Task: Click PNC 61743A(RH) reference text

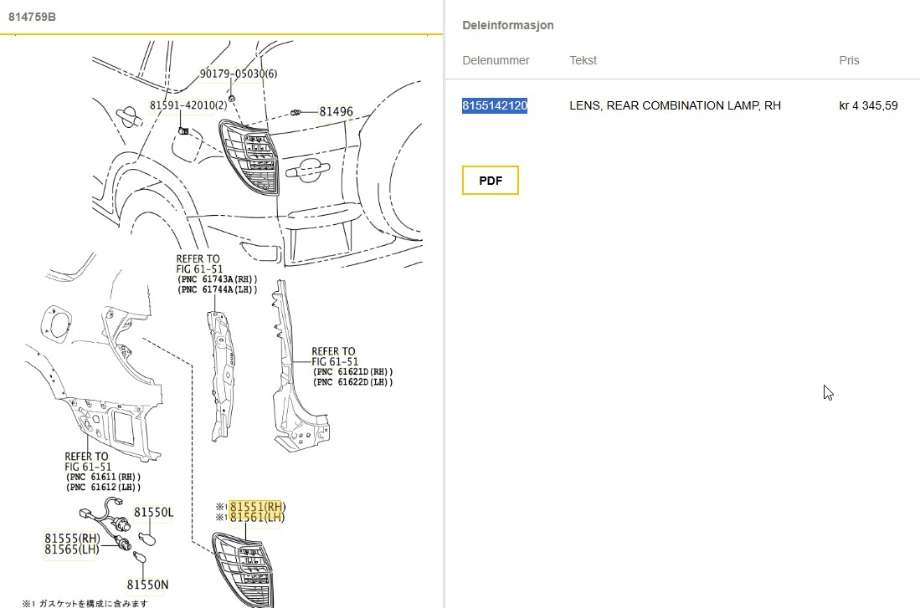Action: (217, 279)
